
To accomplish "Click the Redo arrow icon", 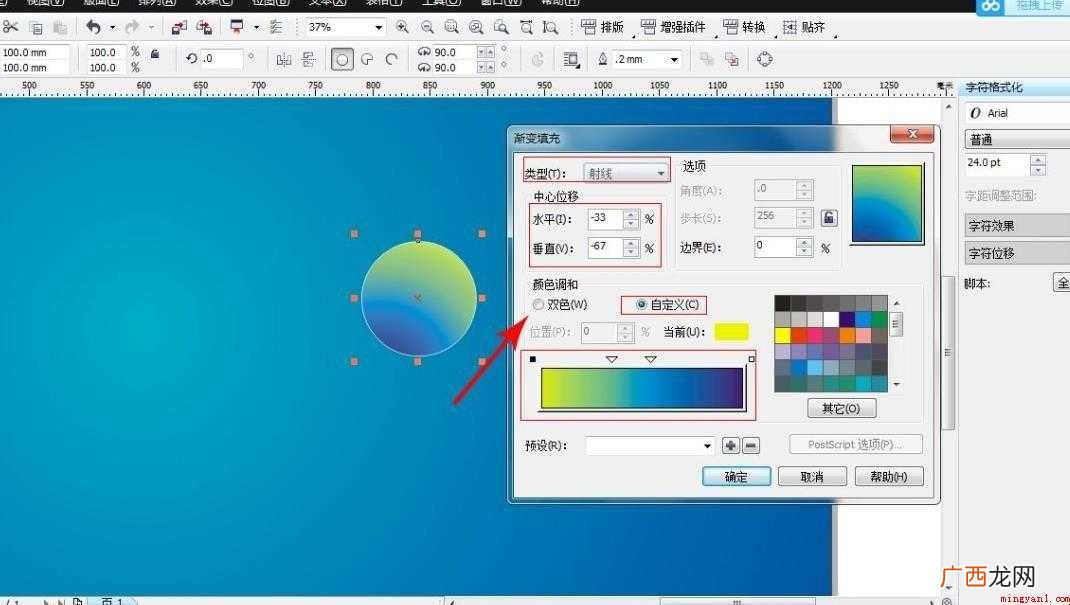I will [132, 27].
